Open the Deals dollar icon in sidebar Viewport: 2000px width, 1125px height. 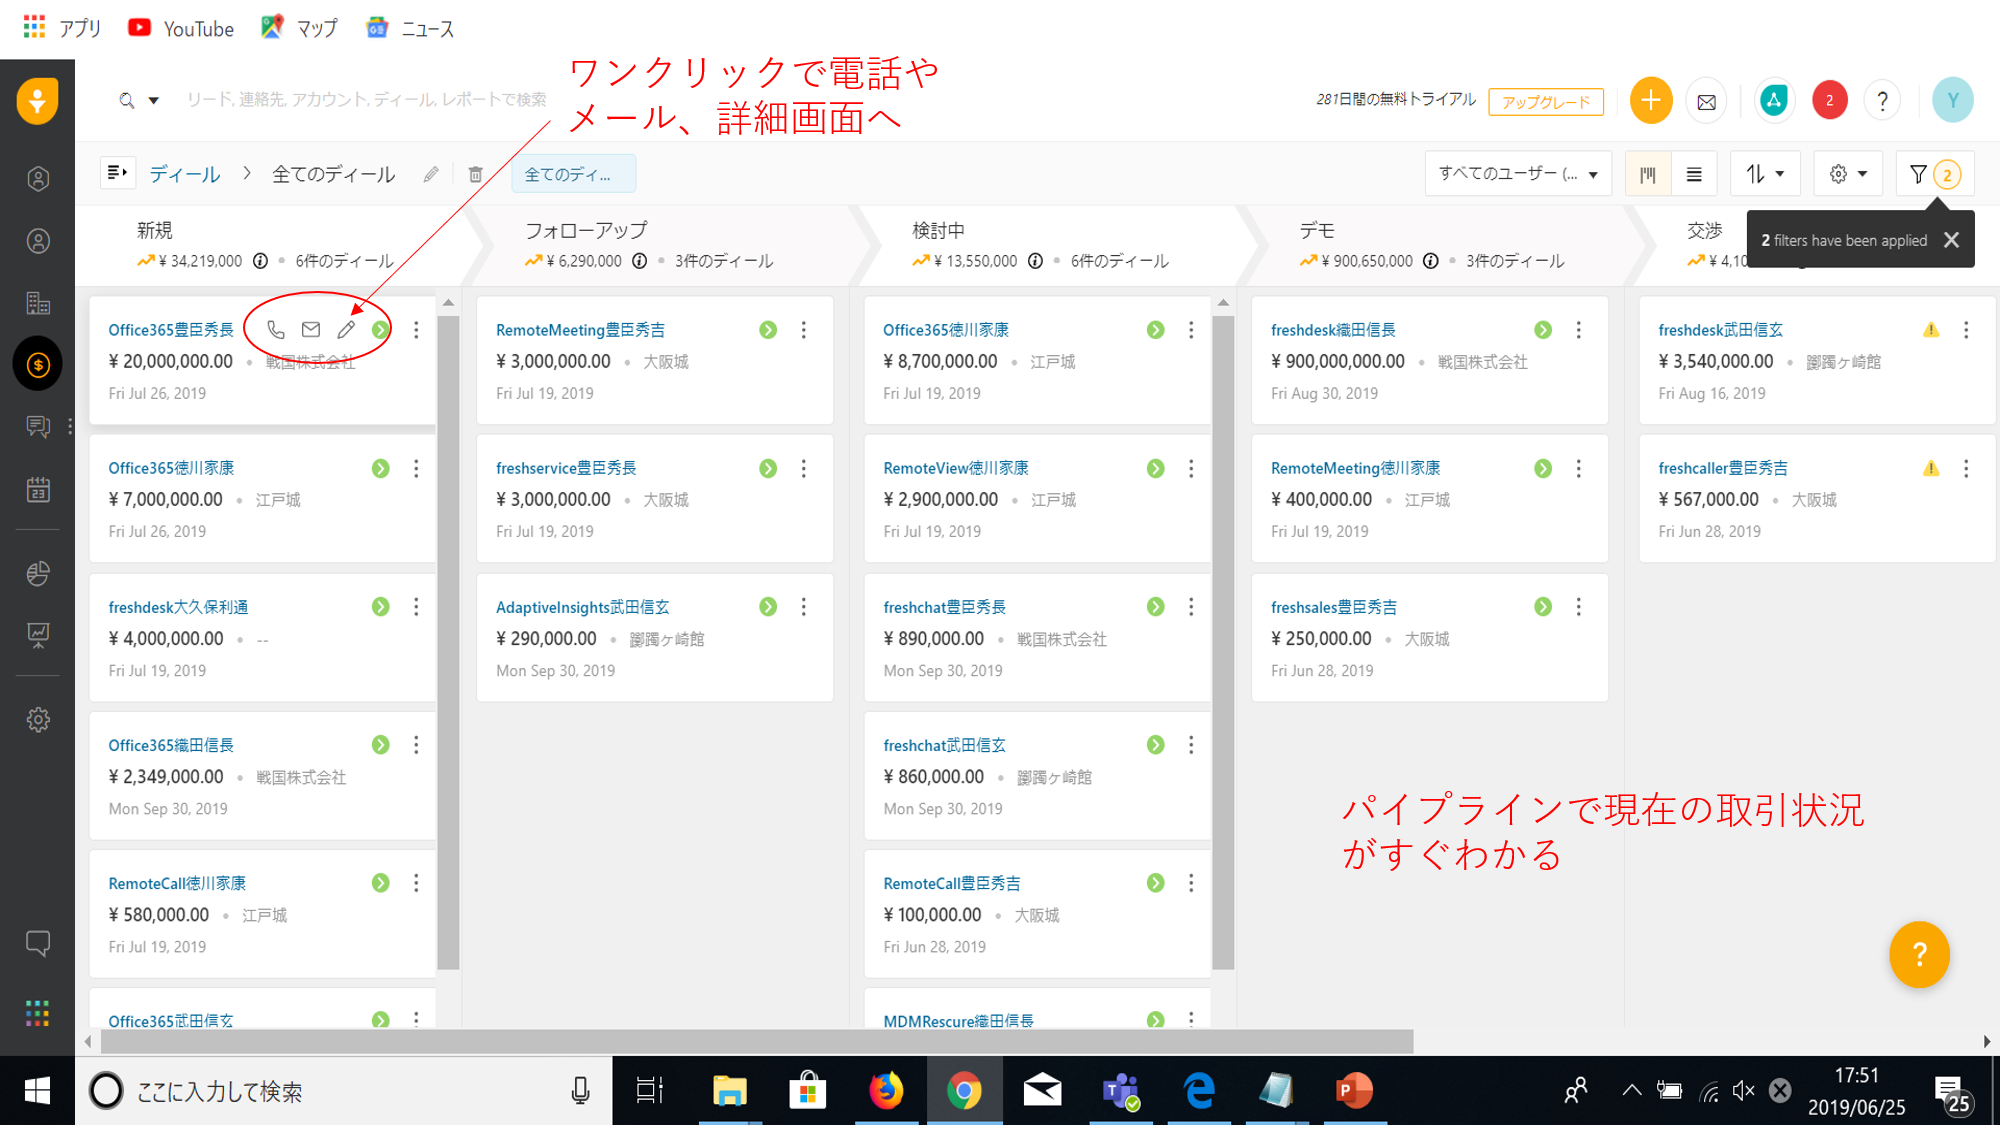(x=38, y=365)
